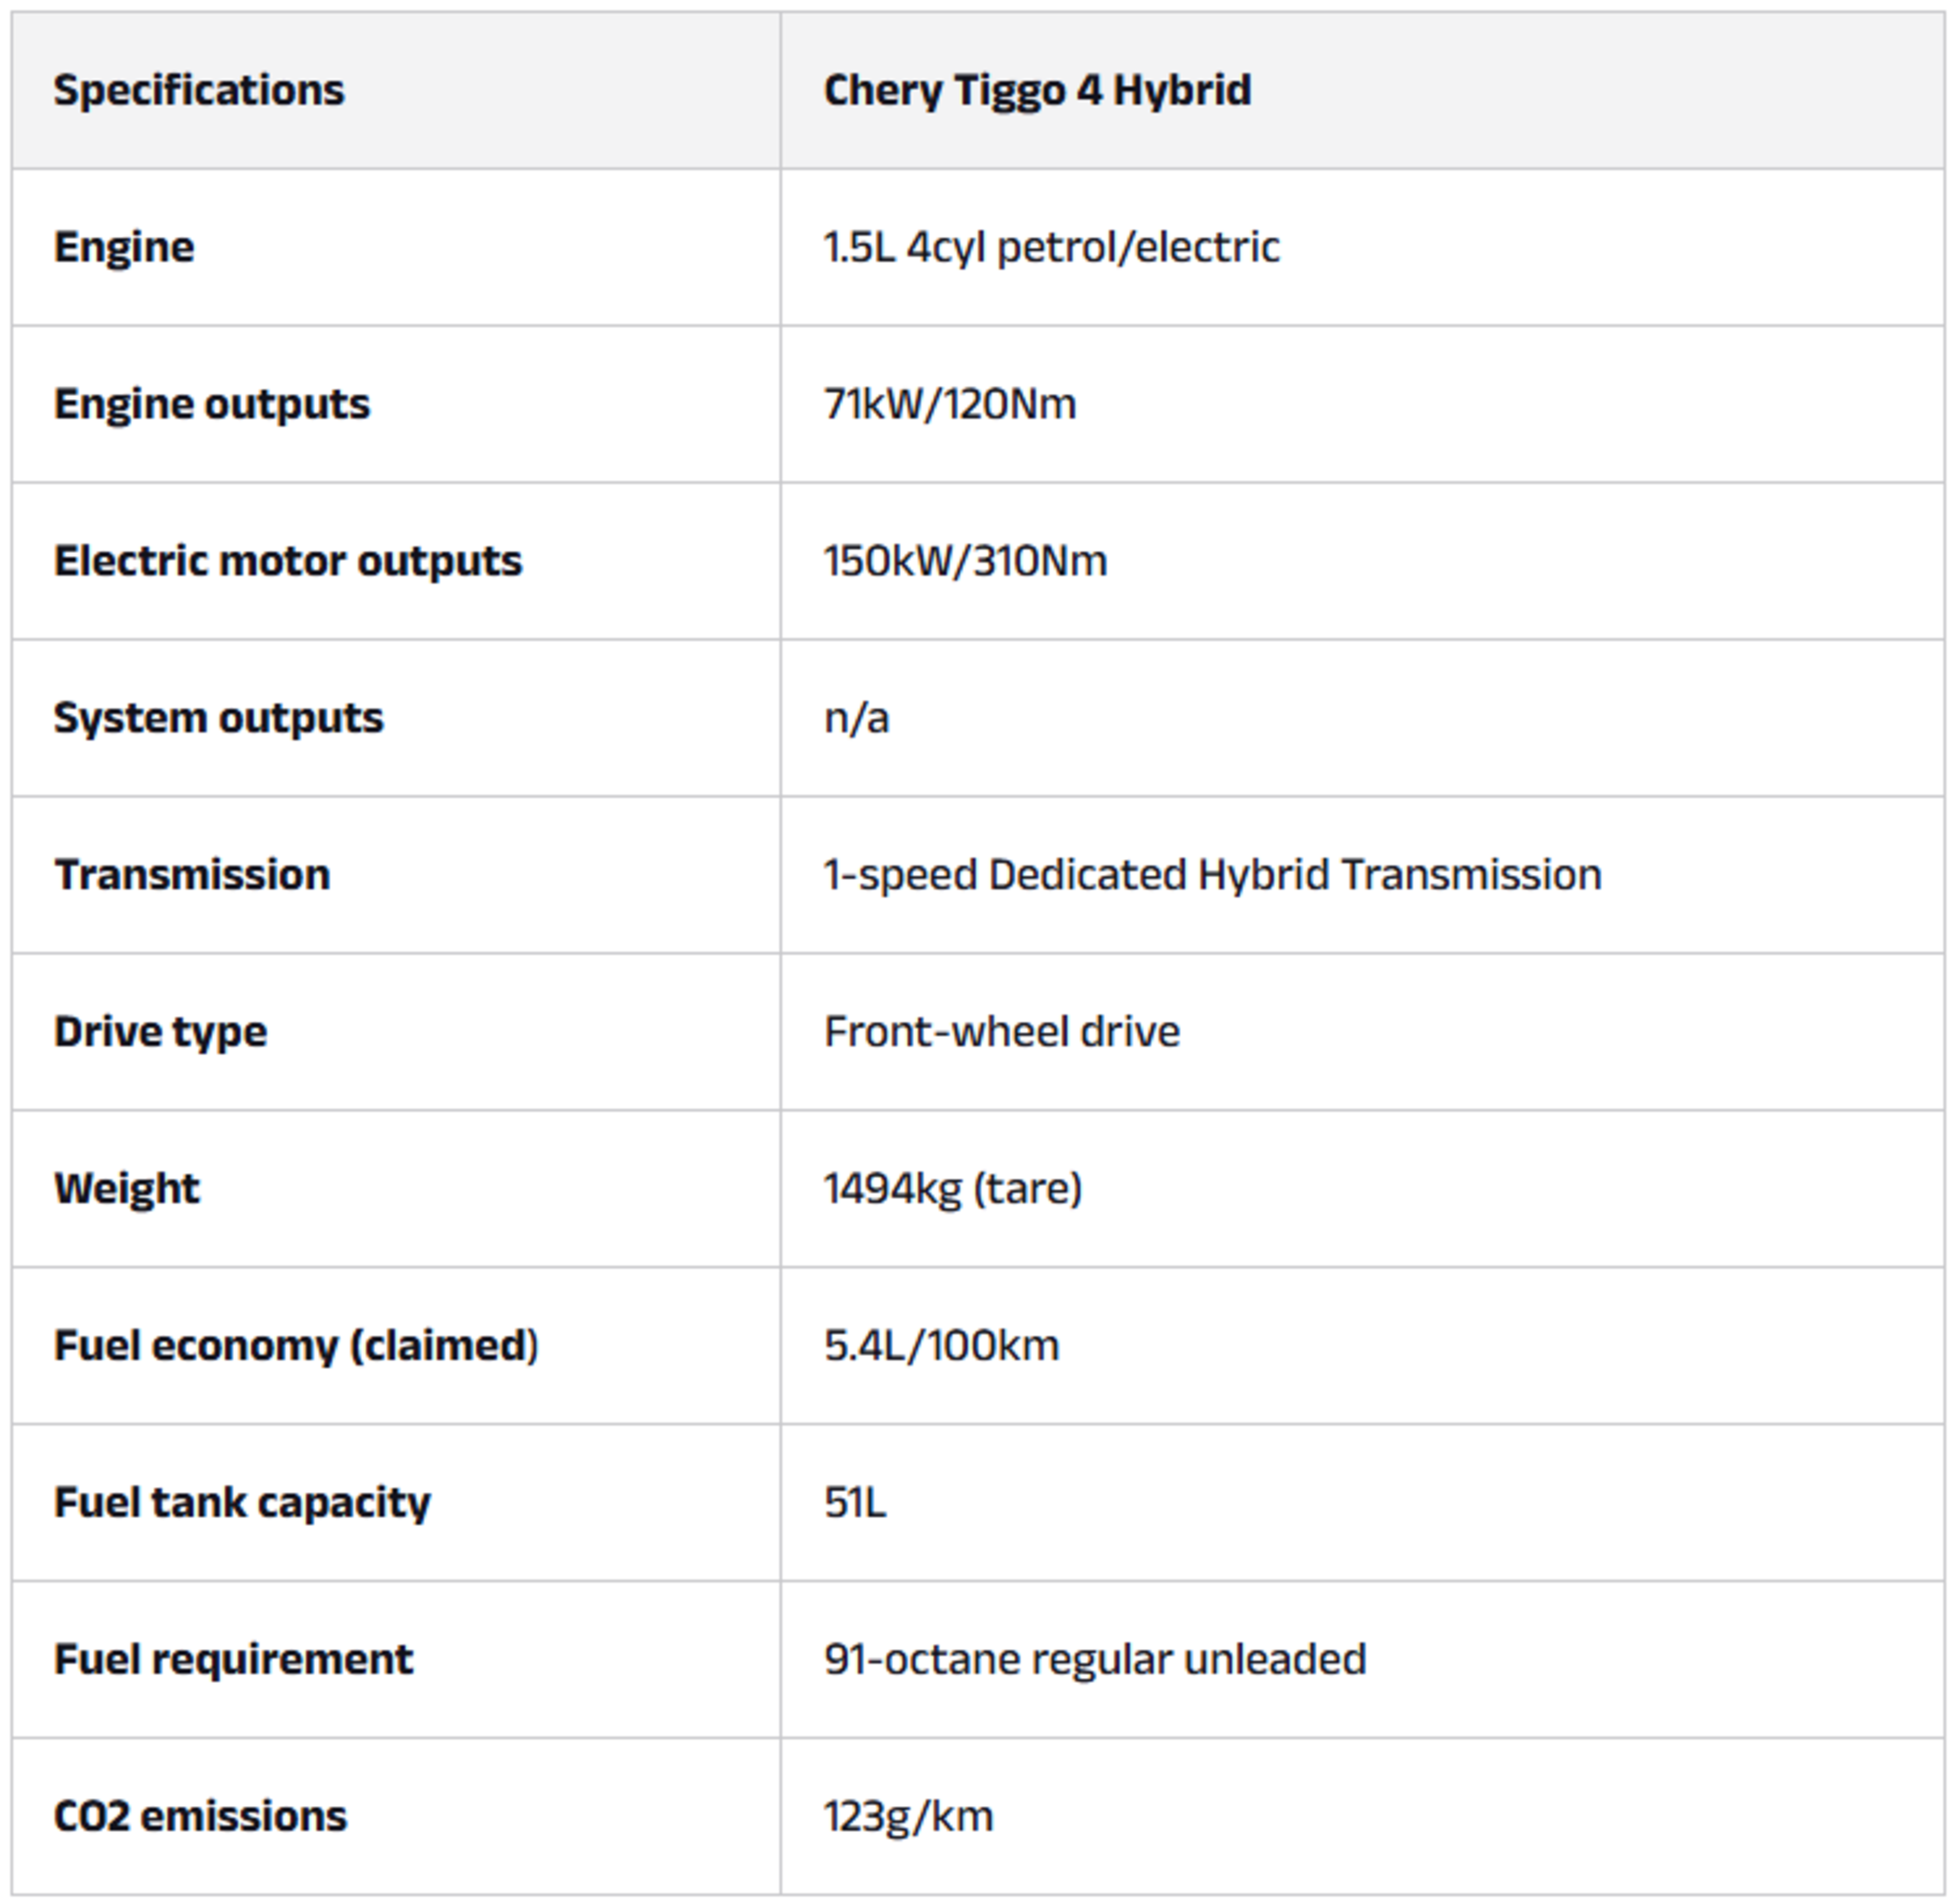Click the 91-octane regular unleaded text
This screenshot has width=1954, height=1904.
point(1095,1660)
